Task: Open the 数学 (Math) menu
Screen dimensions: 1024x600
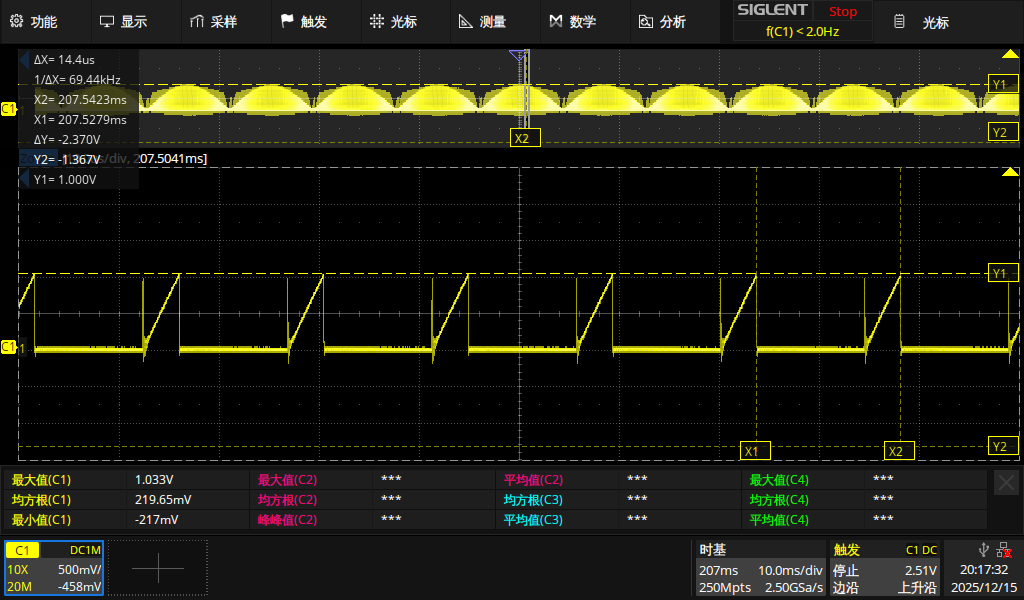Action: coord(573,22)
